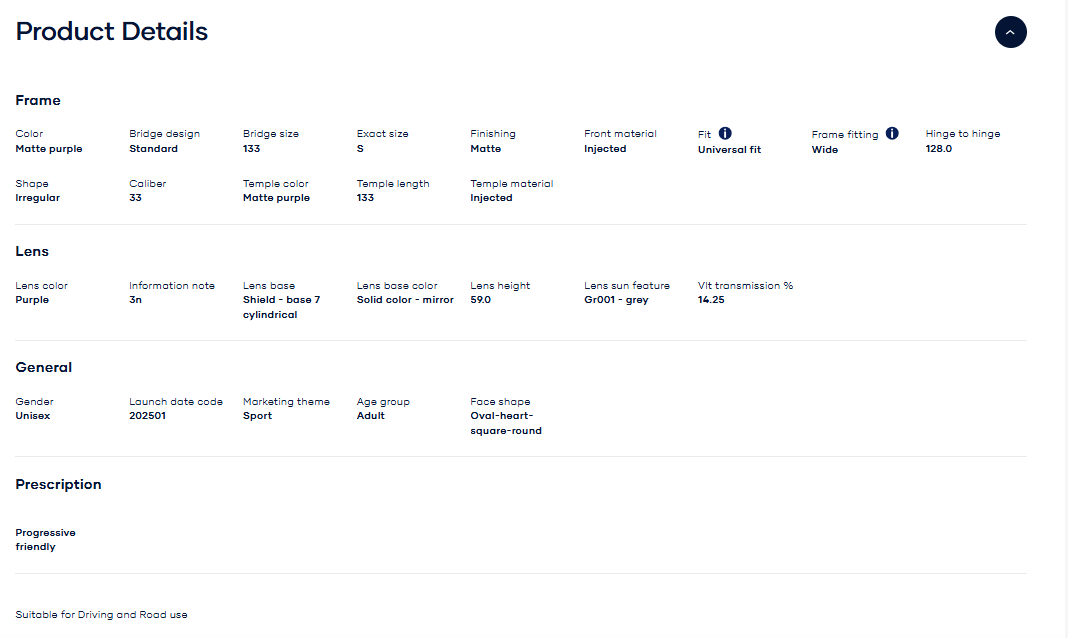The height and width of the screenshot is (638, 1068).
Task: Select the Frame section heading
Action: point(38,100)
